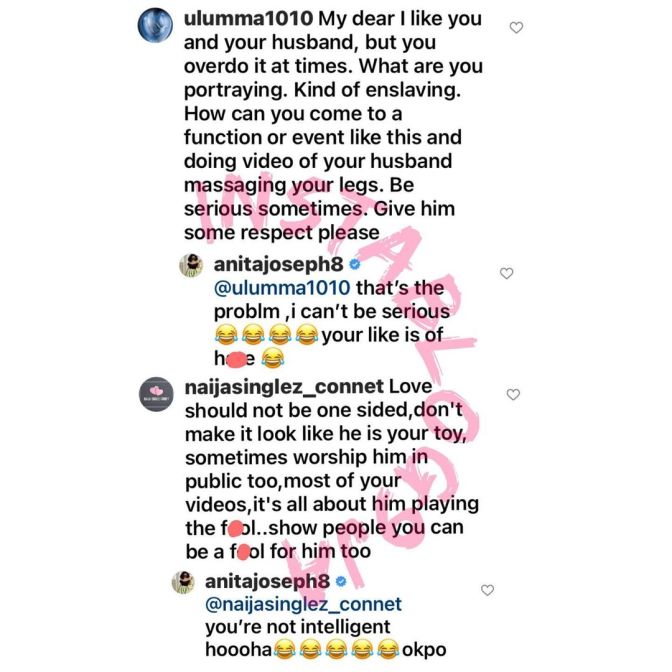Tap heart beside anitajoseph8's reply to @ulumma1010
Image resolution: width=672 pixels, height=672 pixels.
click(507, 273)
